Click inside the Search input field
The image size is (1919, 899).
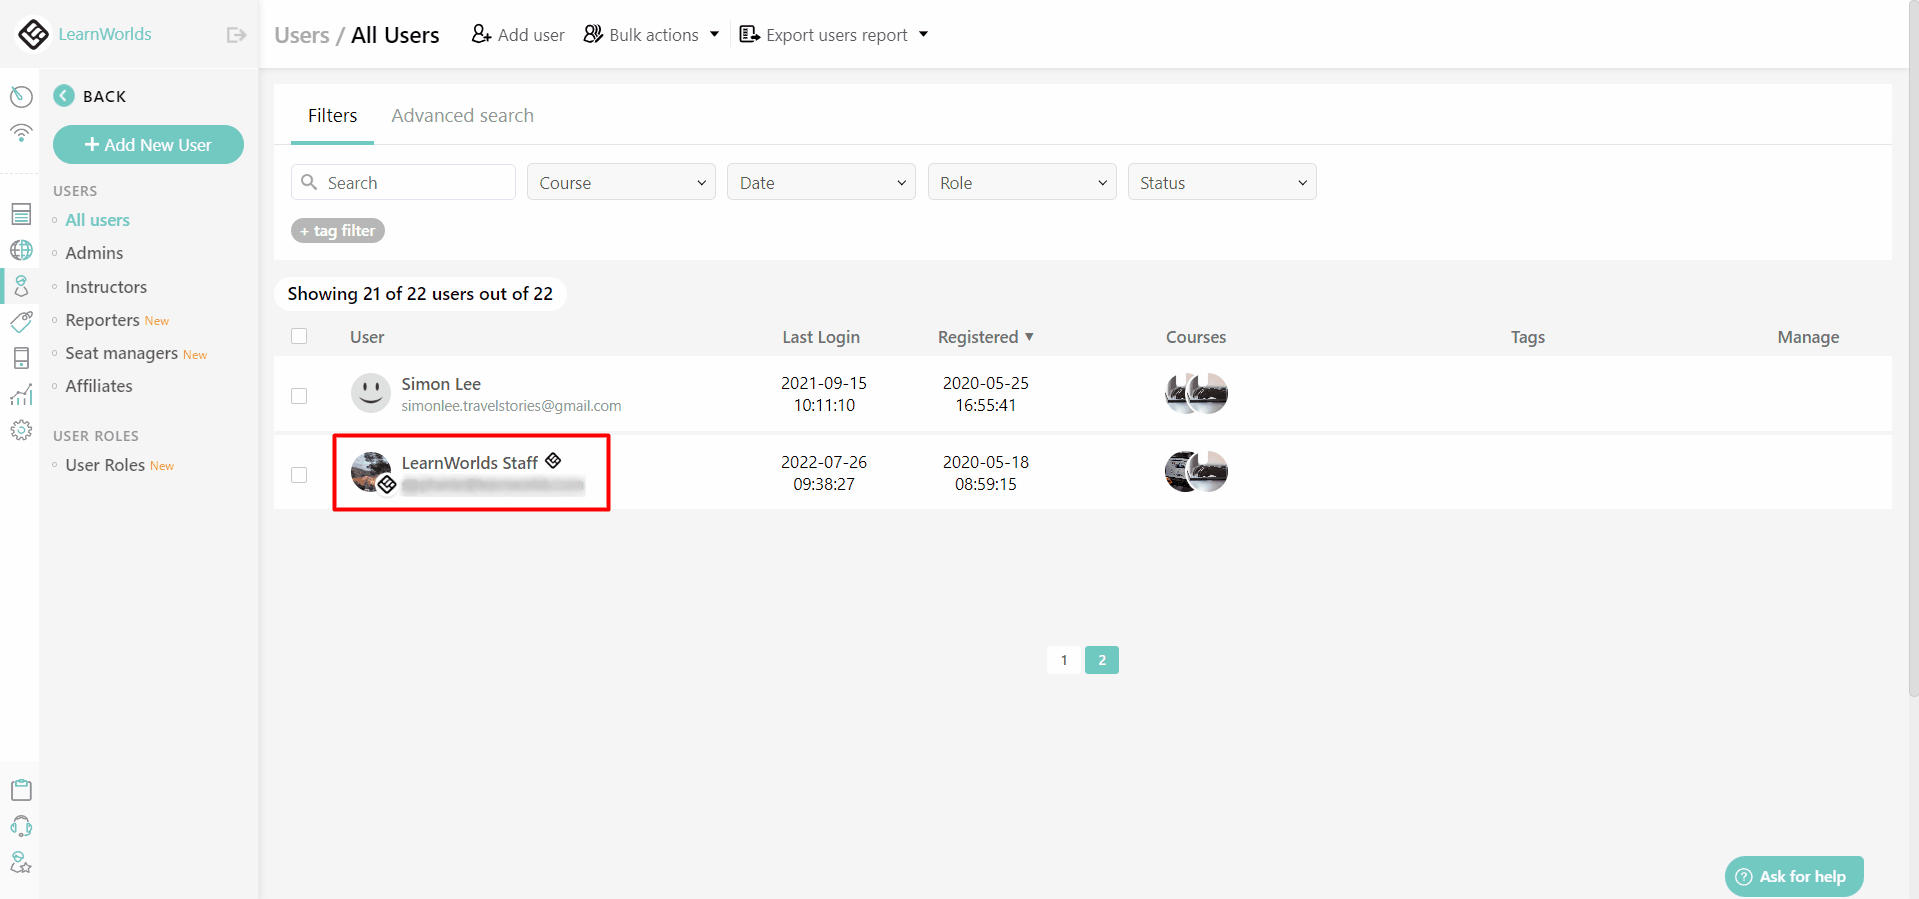click(403, 182)
